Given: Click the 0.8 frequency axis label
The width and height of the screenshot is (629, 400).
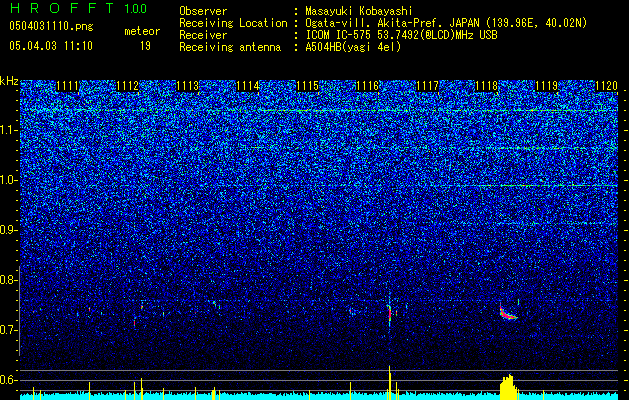Looking at the screenshot, I should 8,280.
